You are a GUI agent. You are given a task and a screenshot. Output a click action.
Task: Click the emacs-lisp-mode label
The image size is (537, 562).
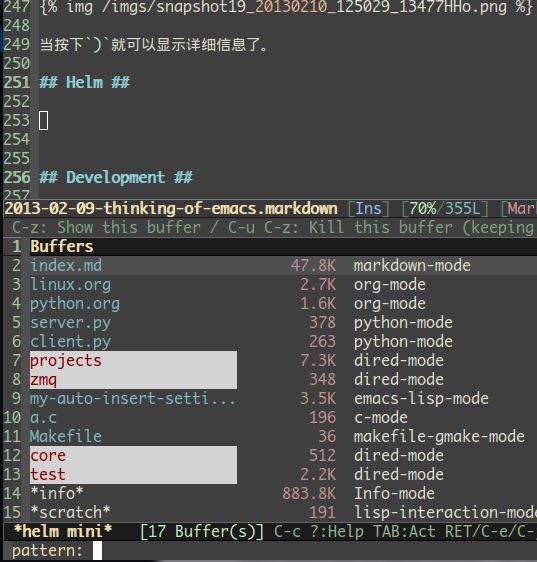(421, 399)
